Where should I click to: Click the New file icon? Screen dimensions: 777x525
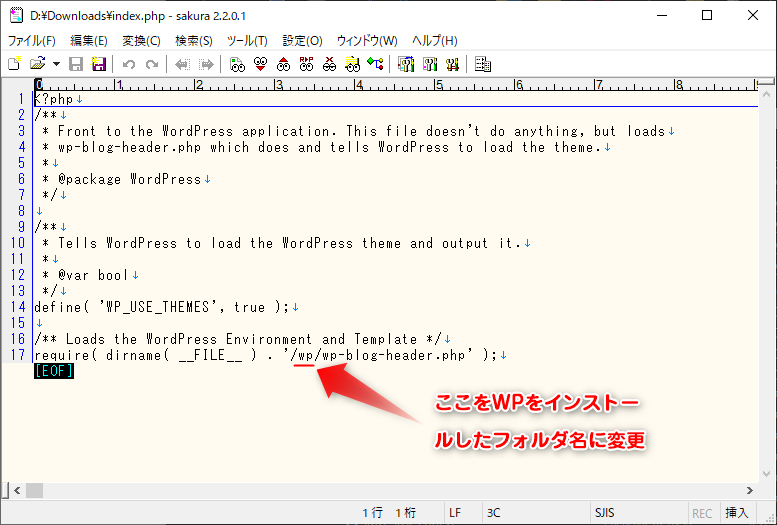pos(14,64)
